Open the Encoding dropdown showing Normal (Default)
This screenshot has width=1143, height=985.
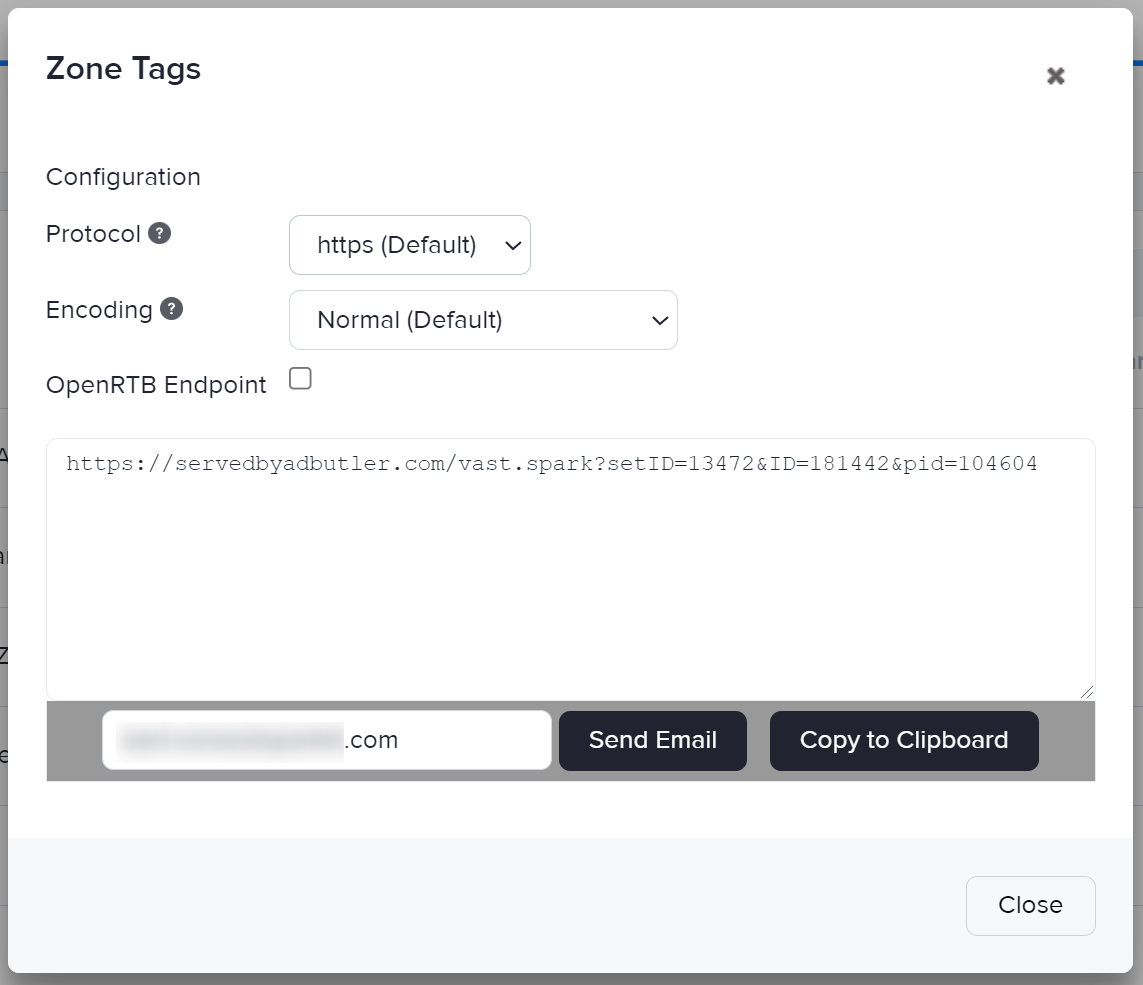[483, 319]
